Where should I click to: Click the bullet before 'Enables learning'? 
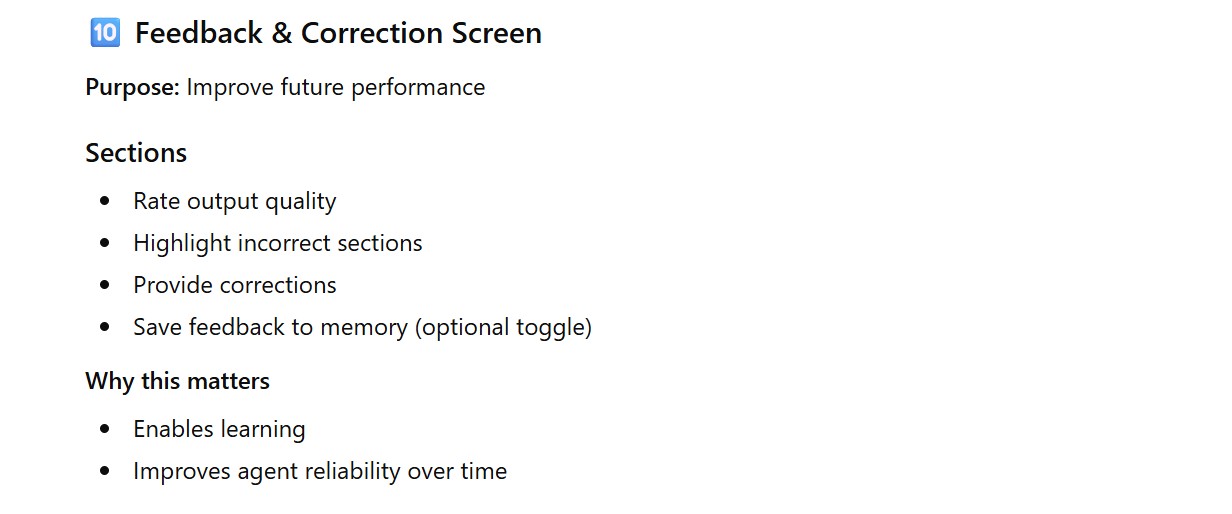(x=106, y=430)
